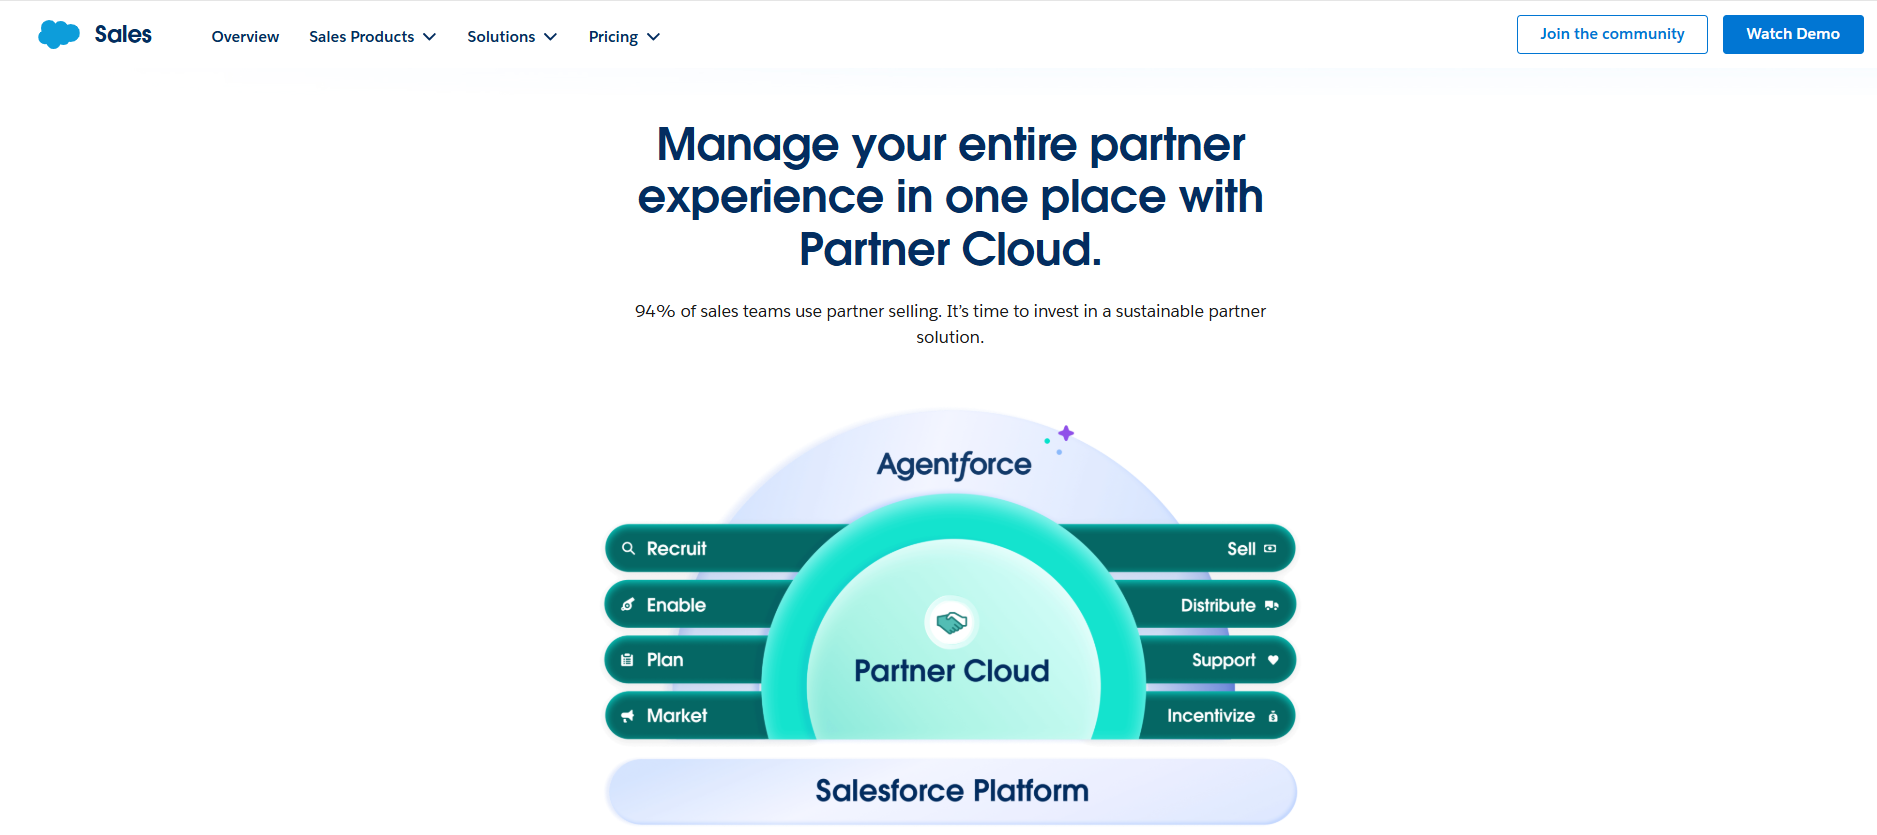Open the Pricing menu
The height and width of the screenshot is (835, 1877).
point(613,37)
